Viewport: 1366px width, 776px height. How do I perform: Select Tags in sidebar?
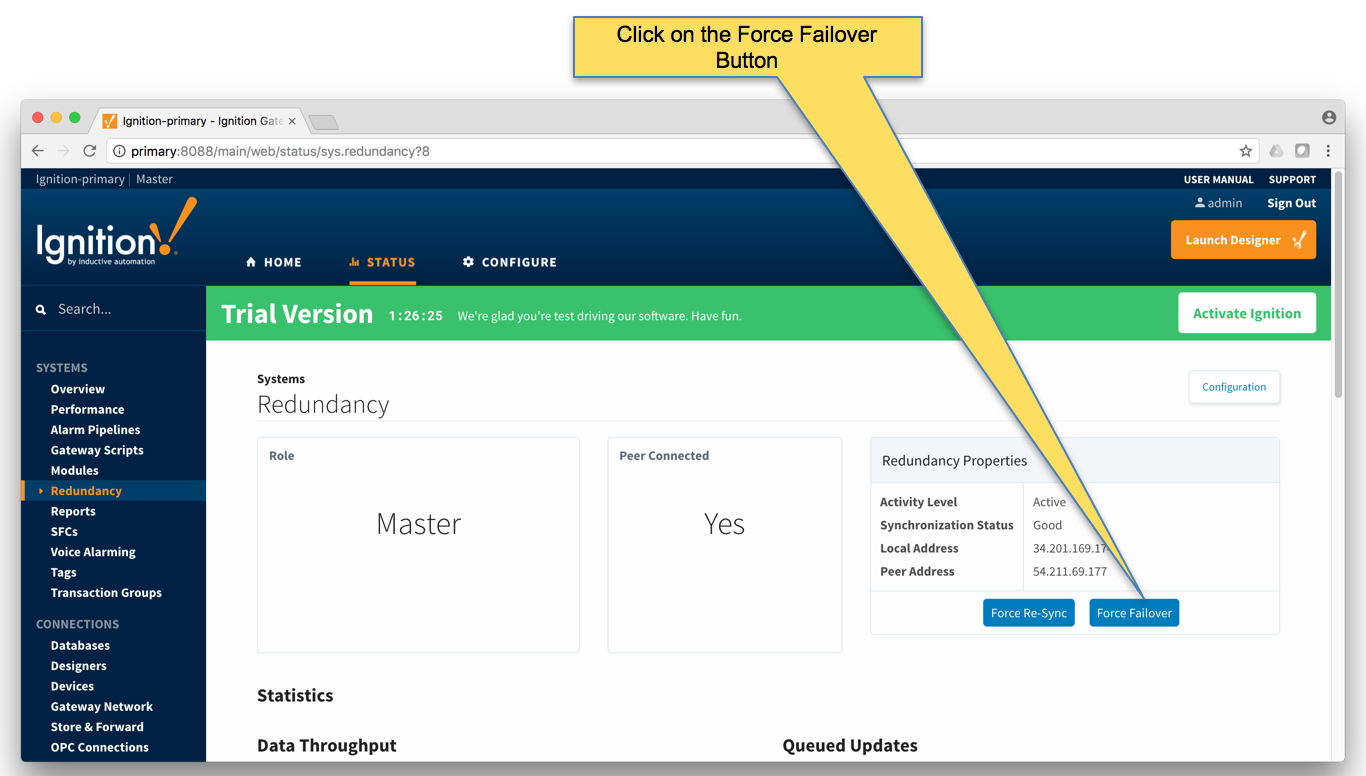coord(63,573)
